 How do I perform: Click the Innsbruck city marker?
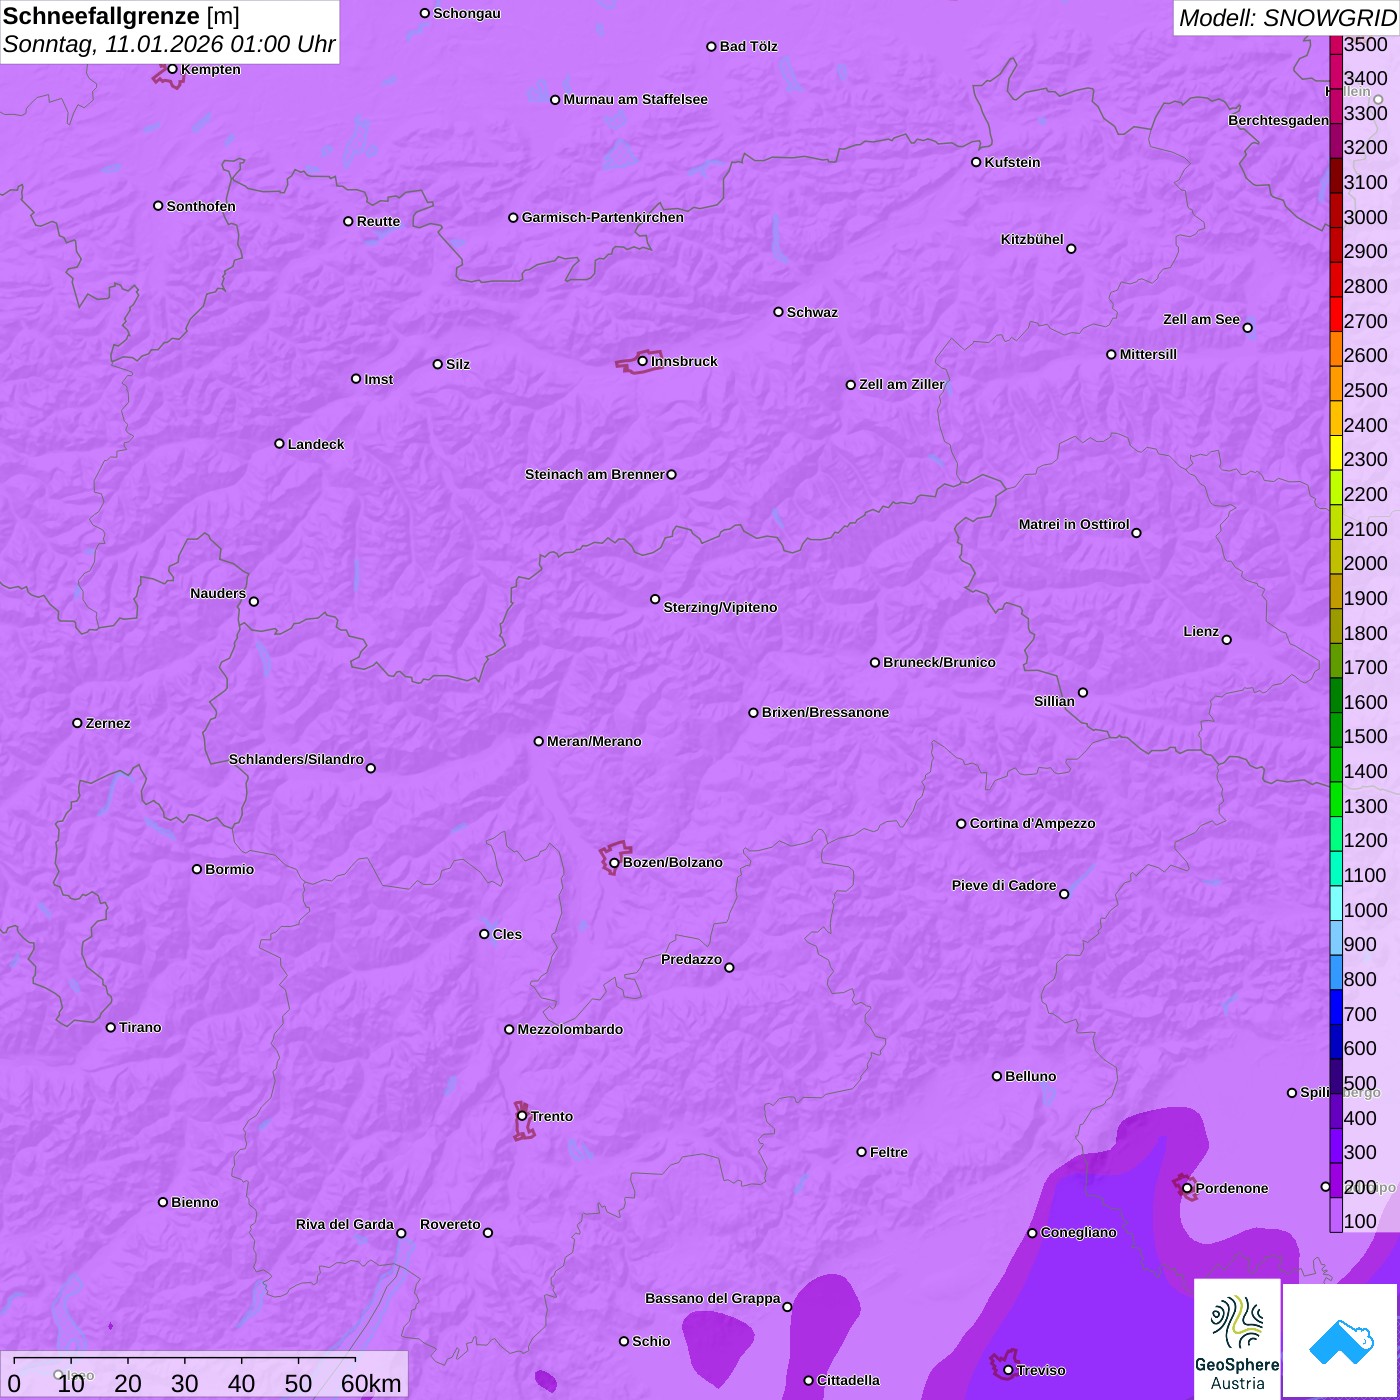[x=643, y=361]
